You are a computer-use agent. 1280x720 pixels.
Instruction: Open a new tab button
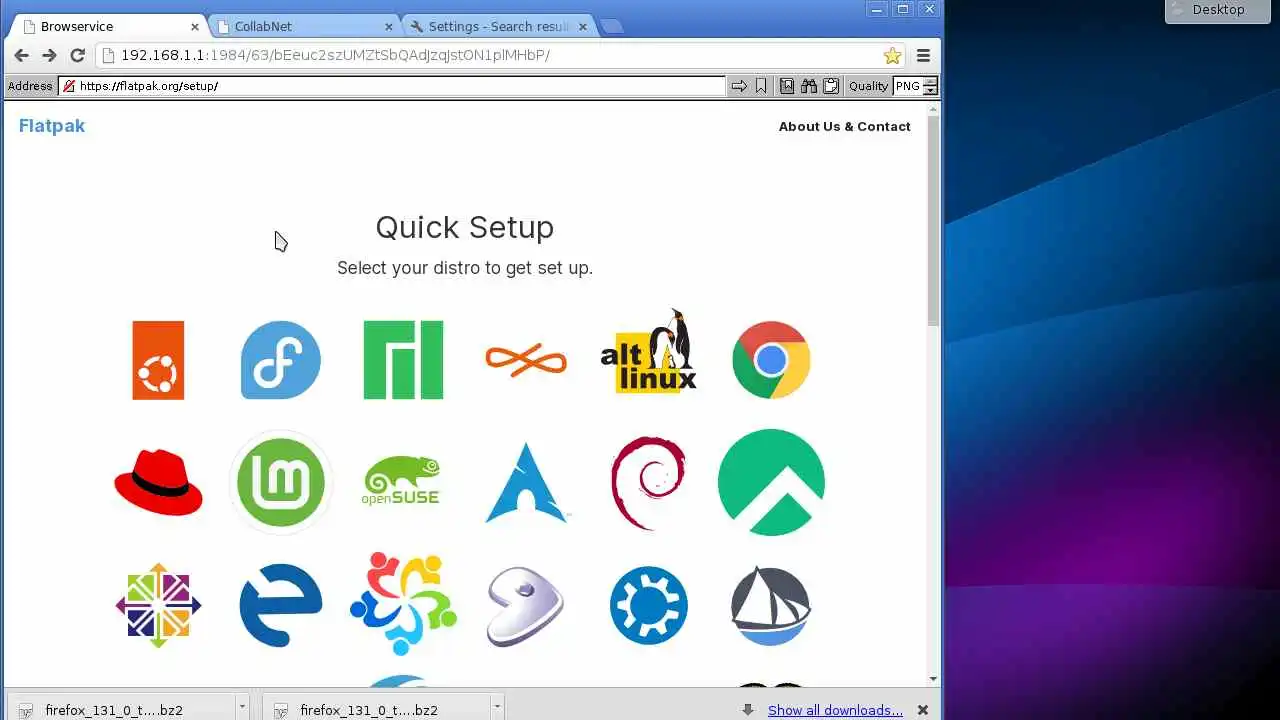click(x=612, y=27)
